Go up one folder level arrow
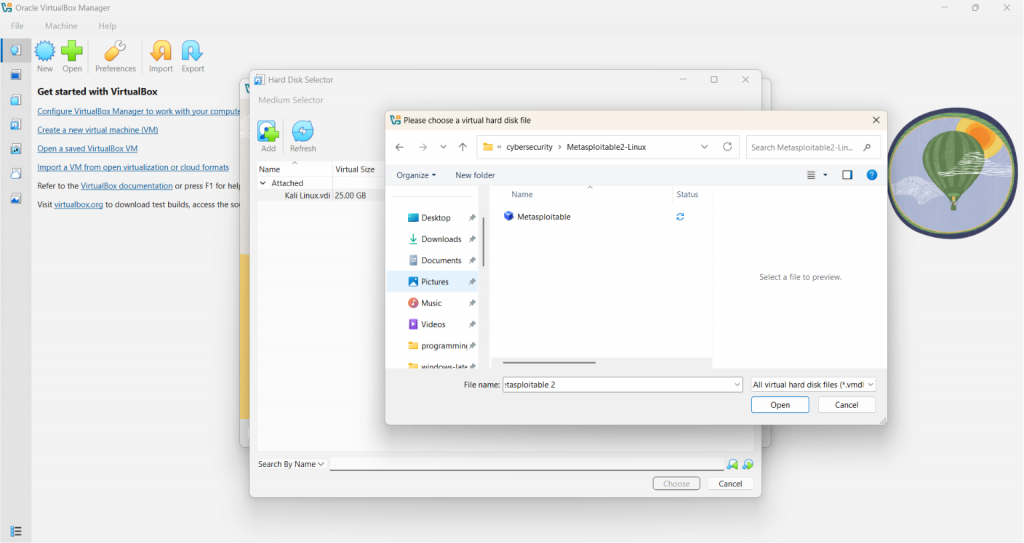This screenshot has width=1024, height=543. [462, 147]
